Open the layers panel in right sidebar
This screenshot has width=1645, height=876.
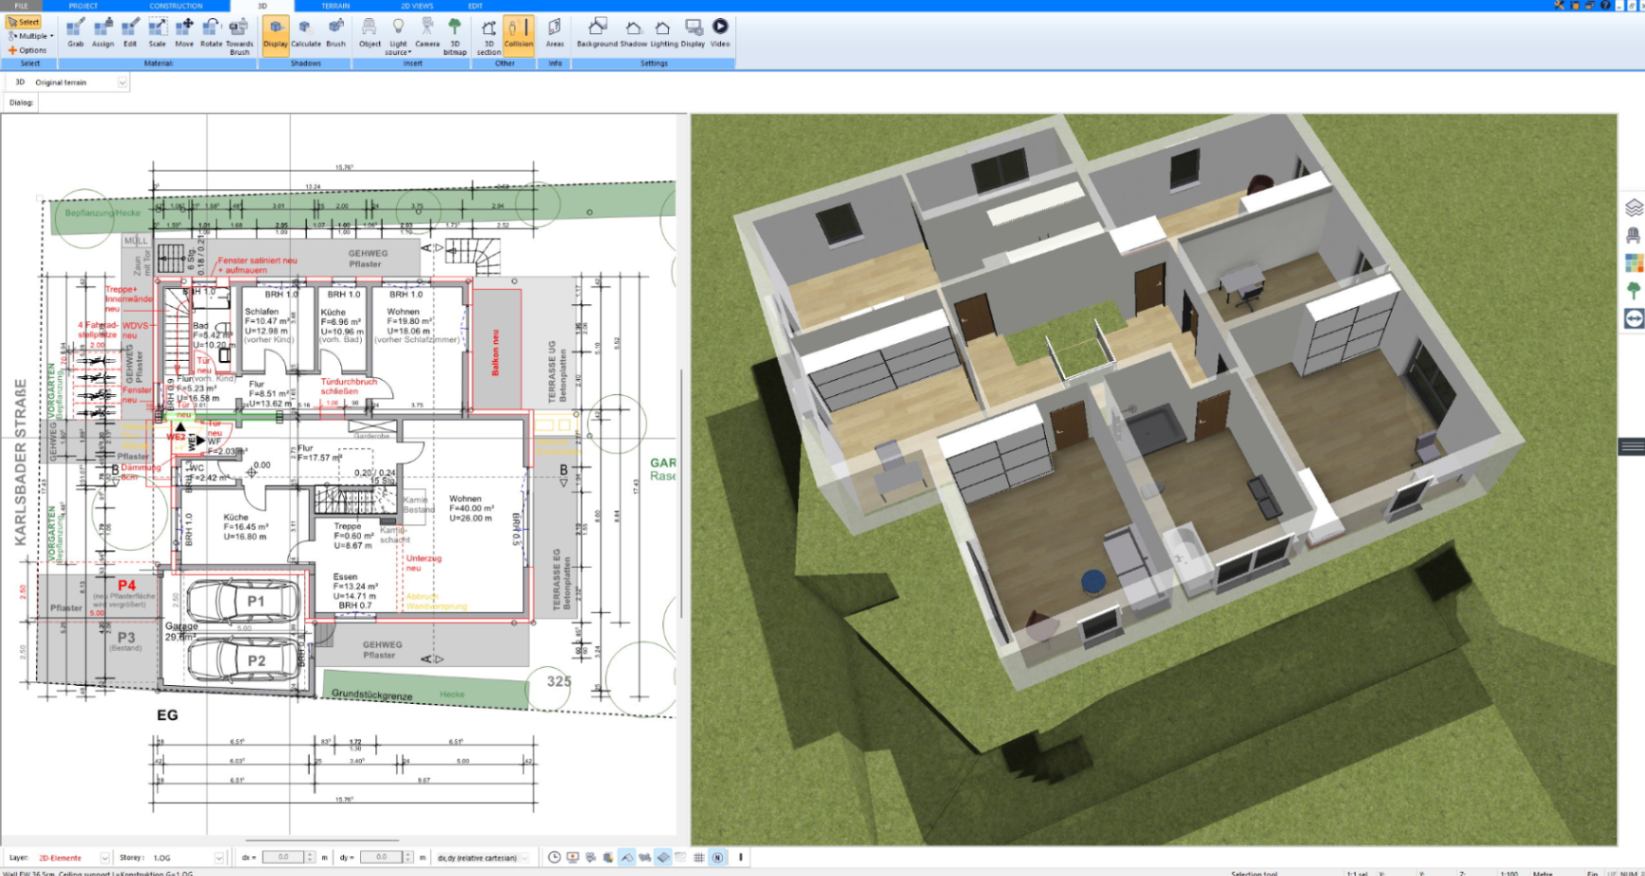click(1633, 207)
